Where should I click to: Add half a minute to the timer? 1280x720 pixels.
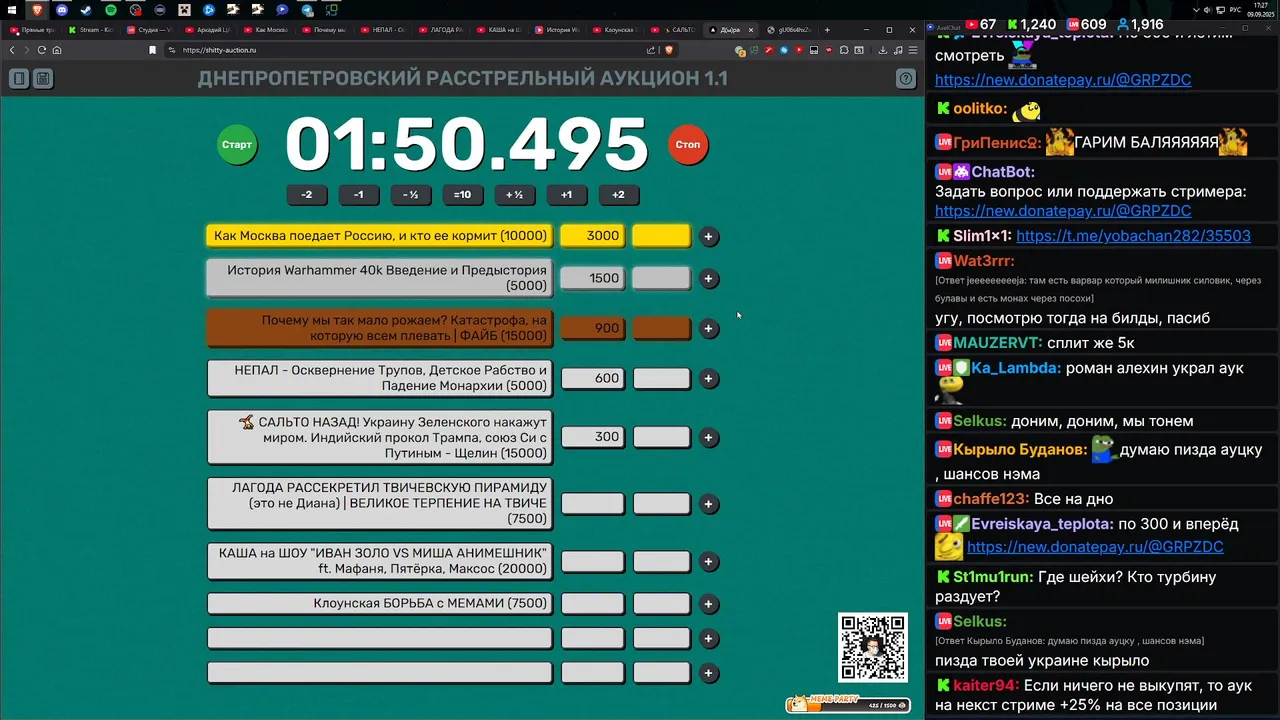(514, 195)
